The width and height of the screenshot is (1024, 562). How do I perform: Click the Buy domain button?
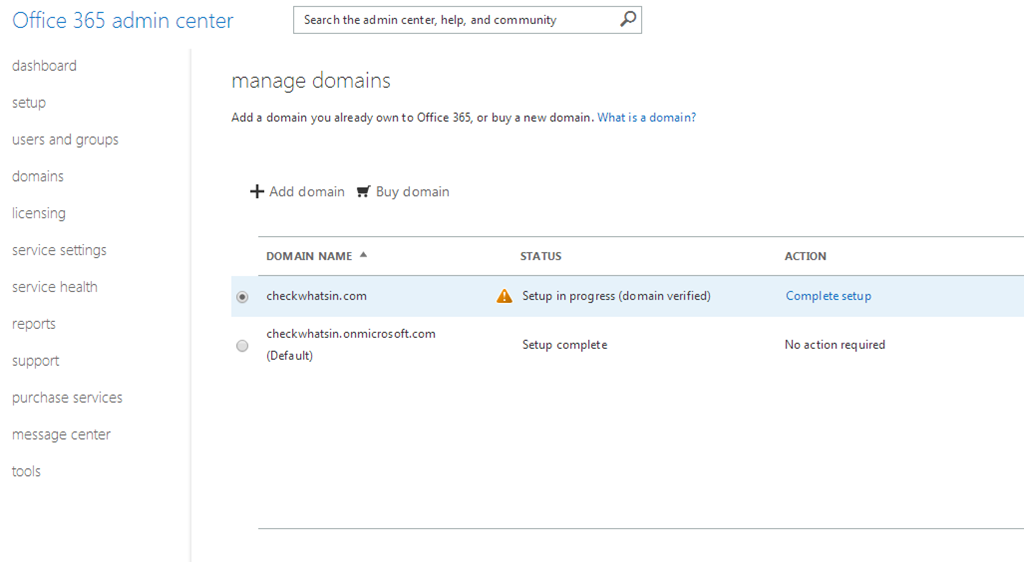403,191
